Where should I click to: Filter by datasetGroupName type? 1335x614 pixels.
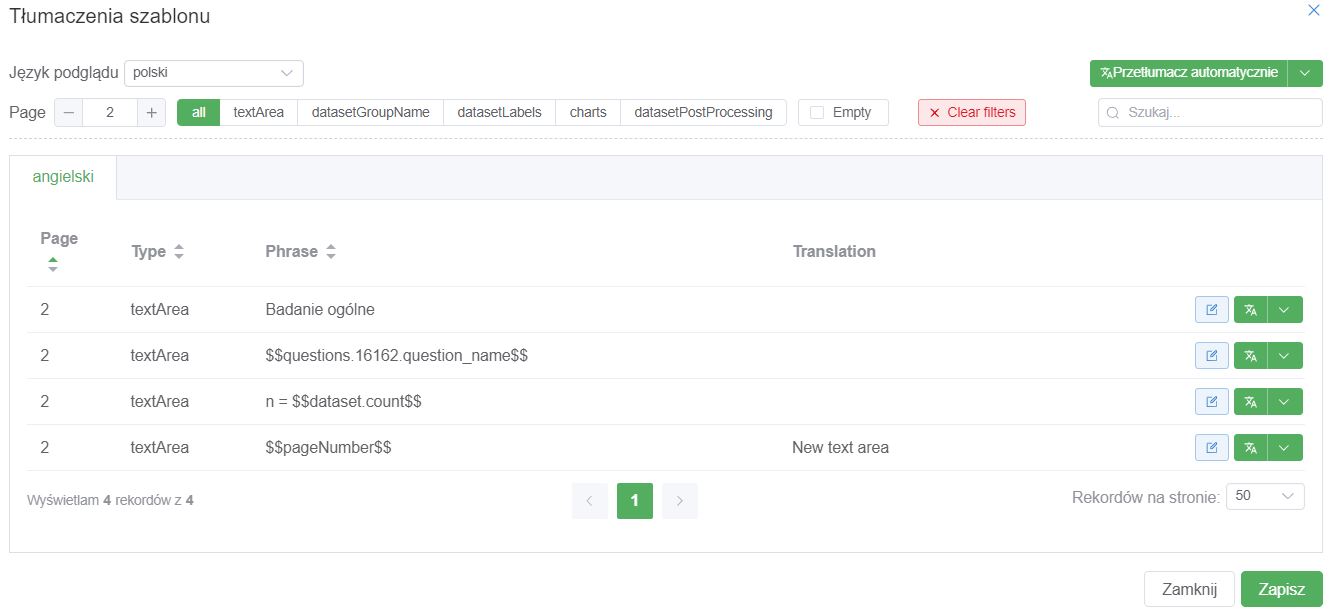(371, 112)
